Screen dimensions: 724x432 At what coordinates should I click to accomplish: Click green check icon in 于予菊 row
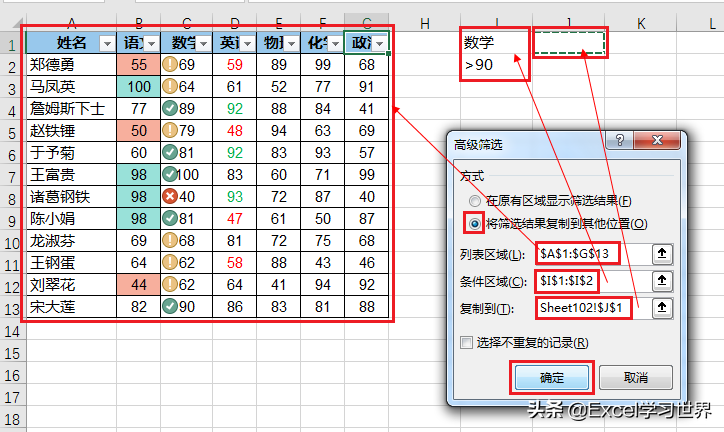point(170,152)
